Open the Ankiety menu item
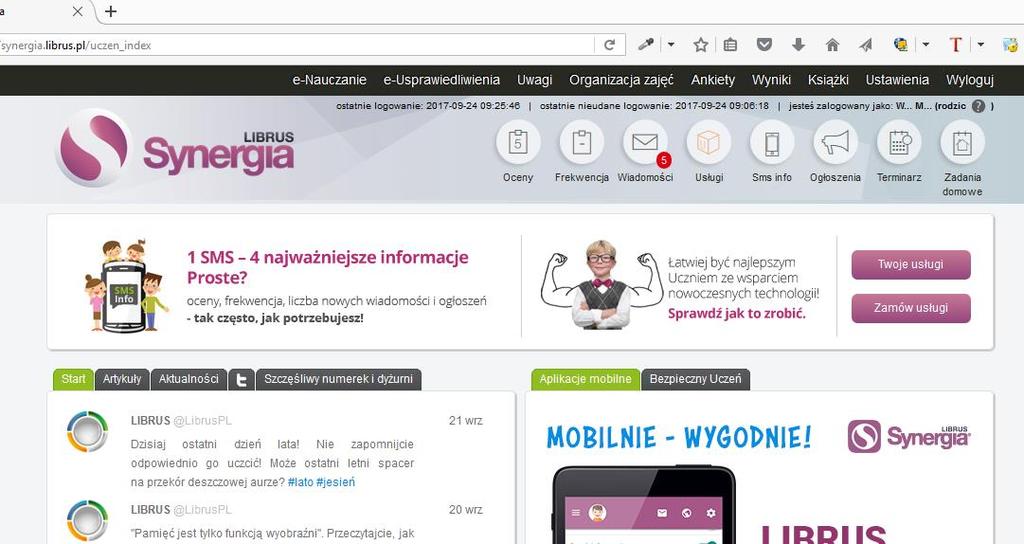Viewport: 1024px width, 544px height. pos(713,80)
